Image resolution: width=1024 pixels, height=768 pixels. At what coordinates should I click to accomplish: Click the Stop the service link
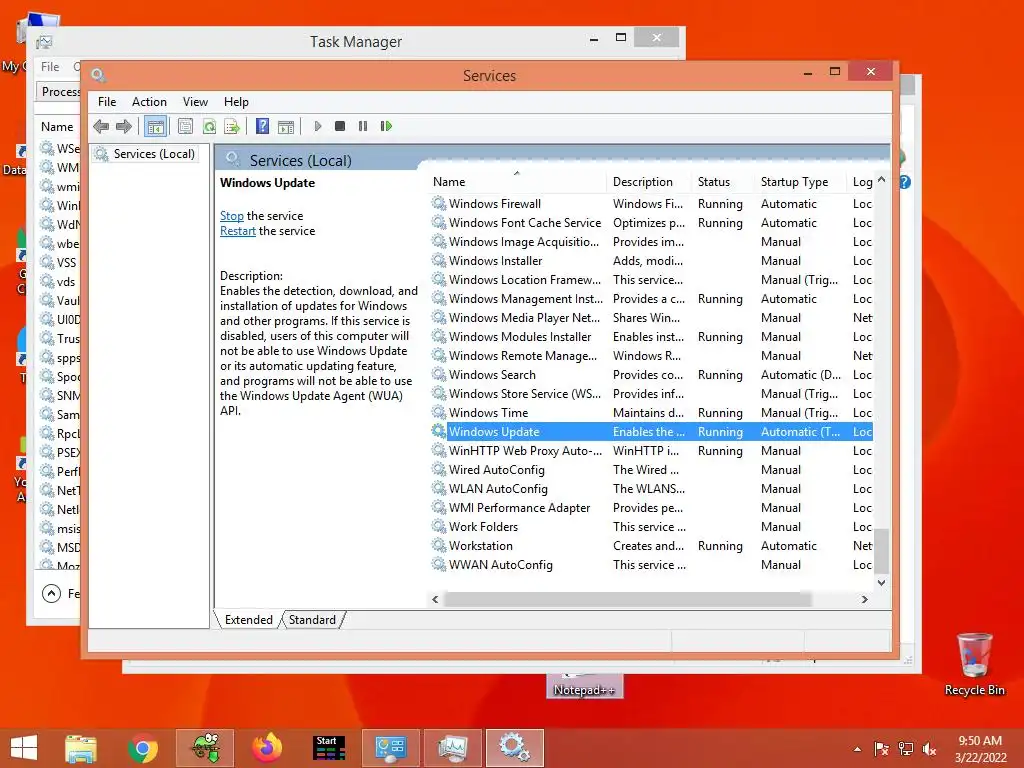pos(232,216)
